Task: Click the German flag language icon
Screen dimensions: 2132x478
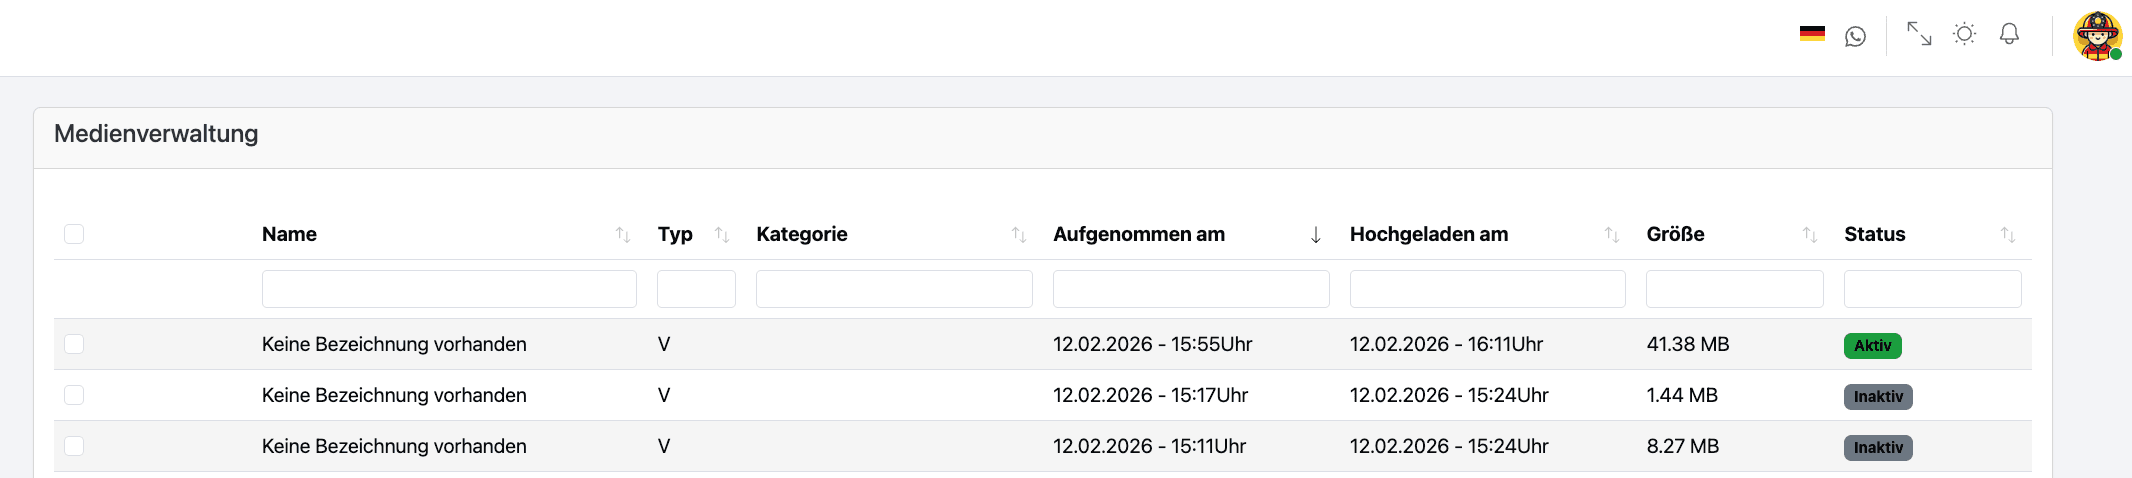Action: 1812,34
